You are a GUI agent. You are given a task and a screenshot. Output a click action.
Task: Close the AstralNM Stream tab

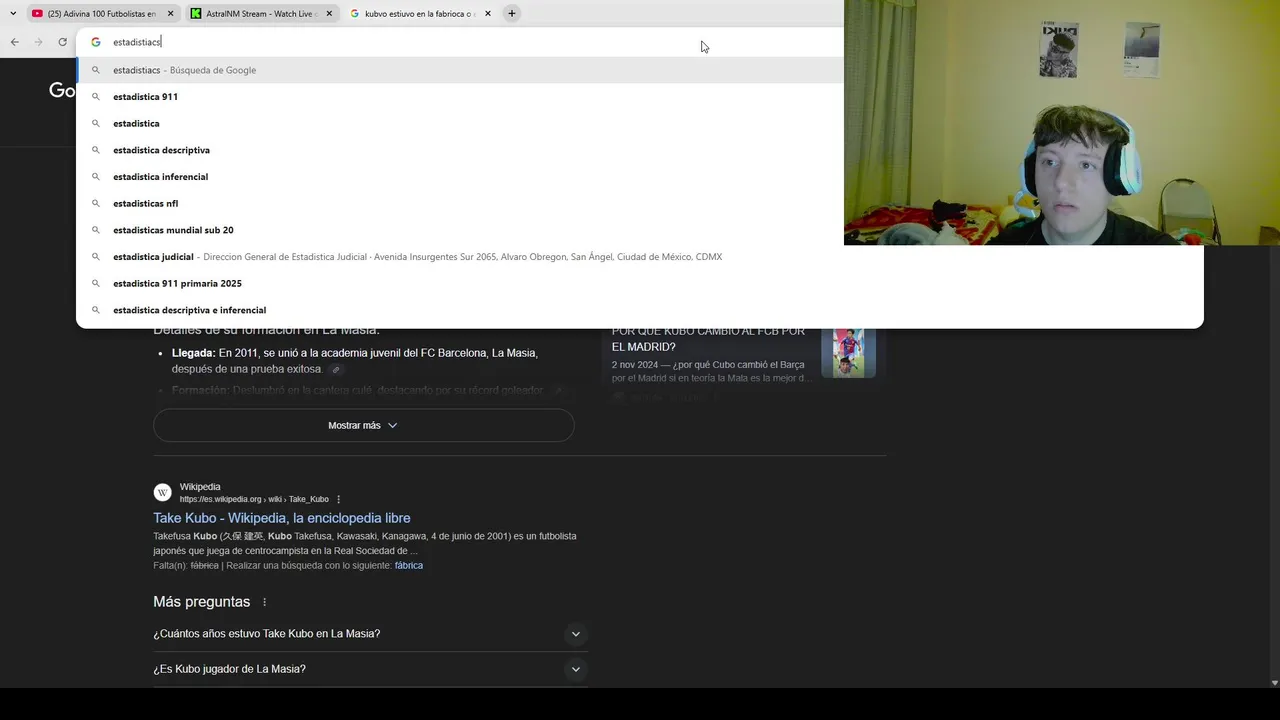(329, 14)
